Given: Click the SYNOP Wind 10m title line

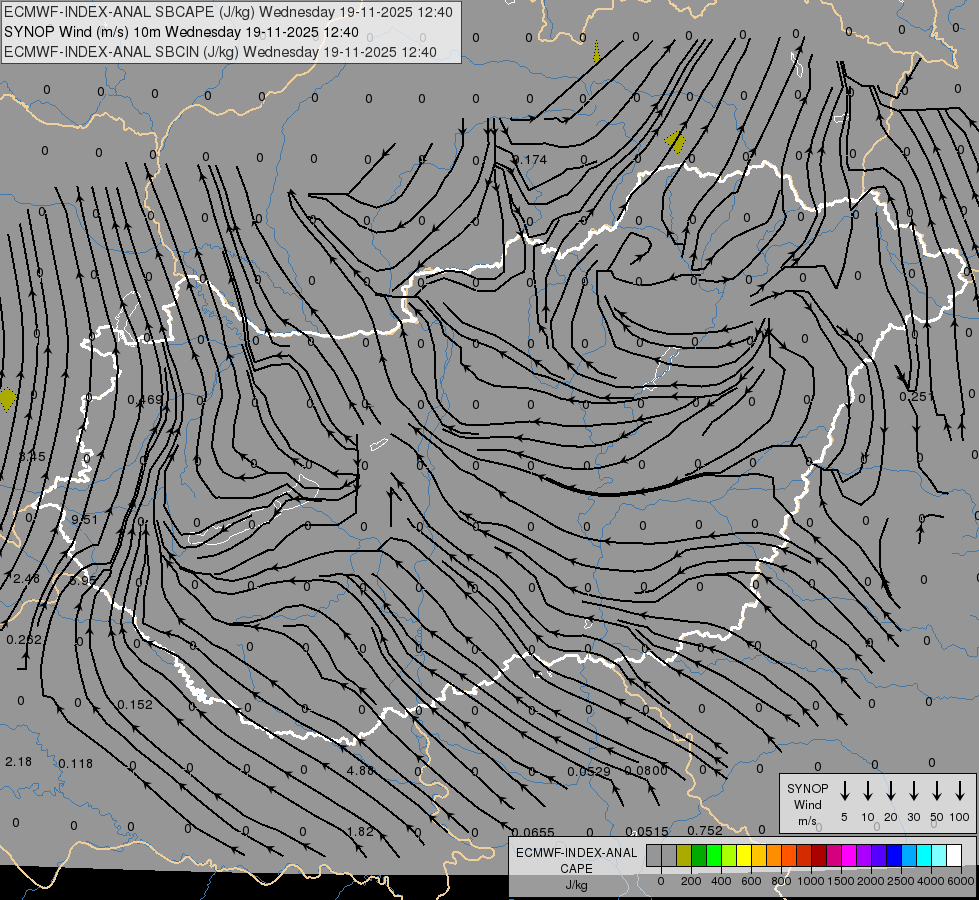Looking at the screenshot, I should (181, 32).
